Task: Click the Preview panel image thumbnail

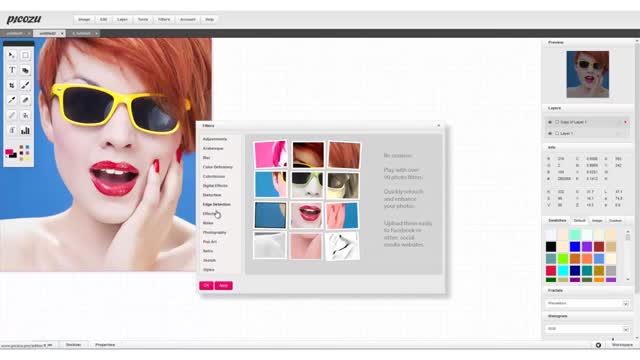Action: [x=588, y=74]
